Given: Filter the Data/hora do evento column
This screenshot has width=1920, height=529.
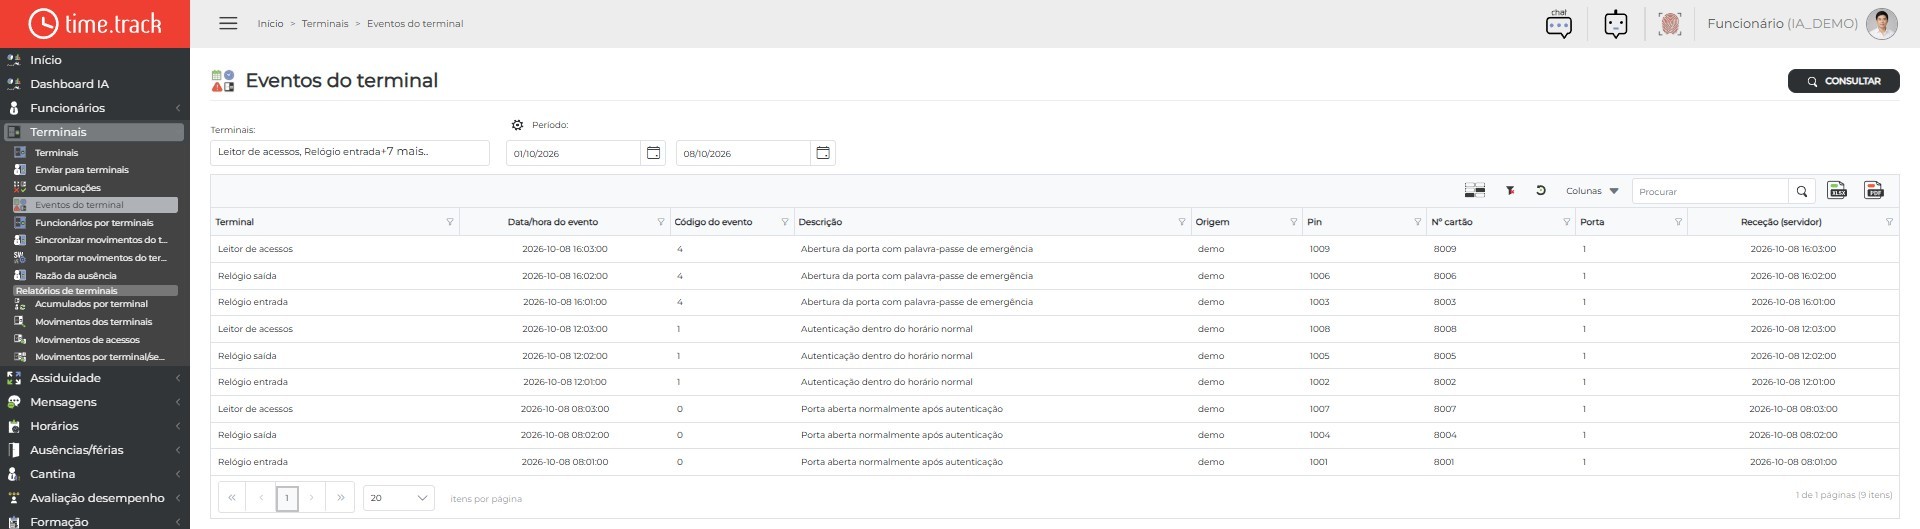Looking at the screenshot, I should click(x=660, y=222).
